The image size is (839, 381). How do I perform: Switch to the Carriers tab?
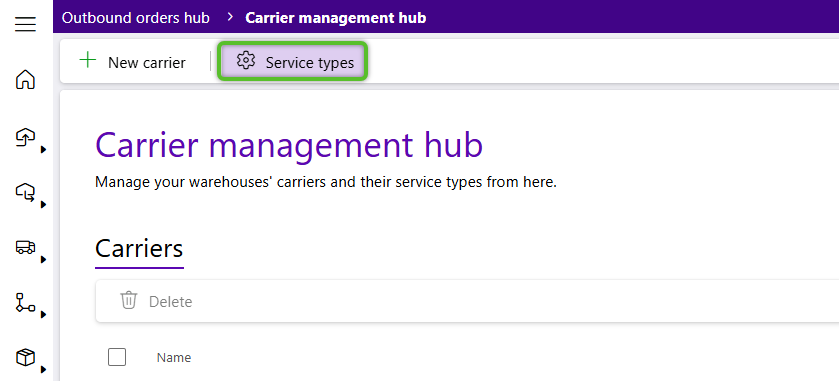coord(139,249)
